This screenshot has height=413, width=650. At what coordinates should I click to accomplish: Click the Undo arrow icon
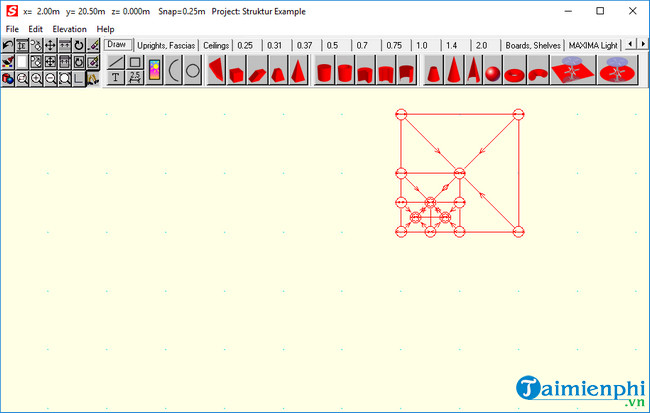[x=8, y=45]
